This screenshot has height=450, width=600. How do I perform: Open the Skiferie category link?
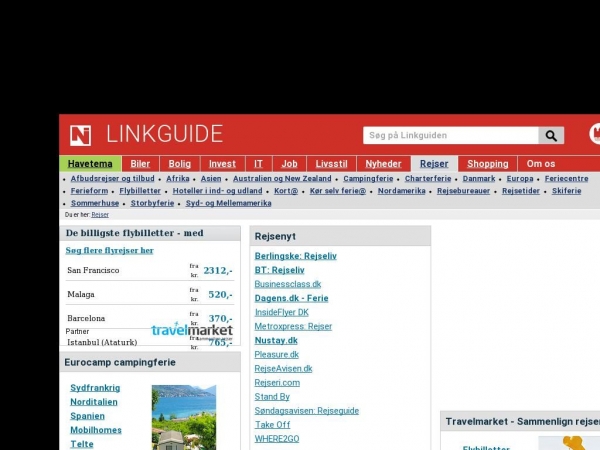pyautogui.click(x=566, y=191)
